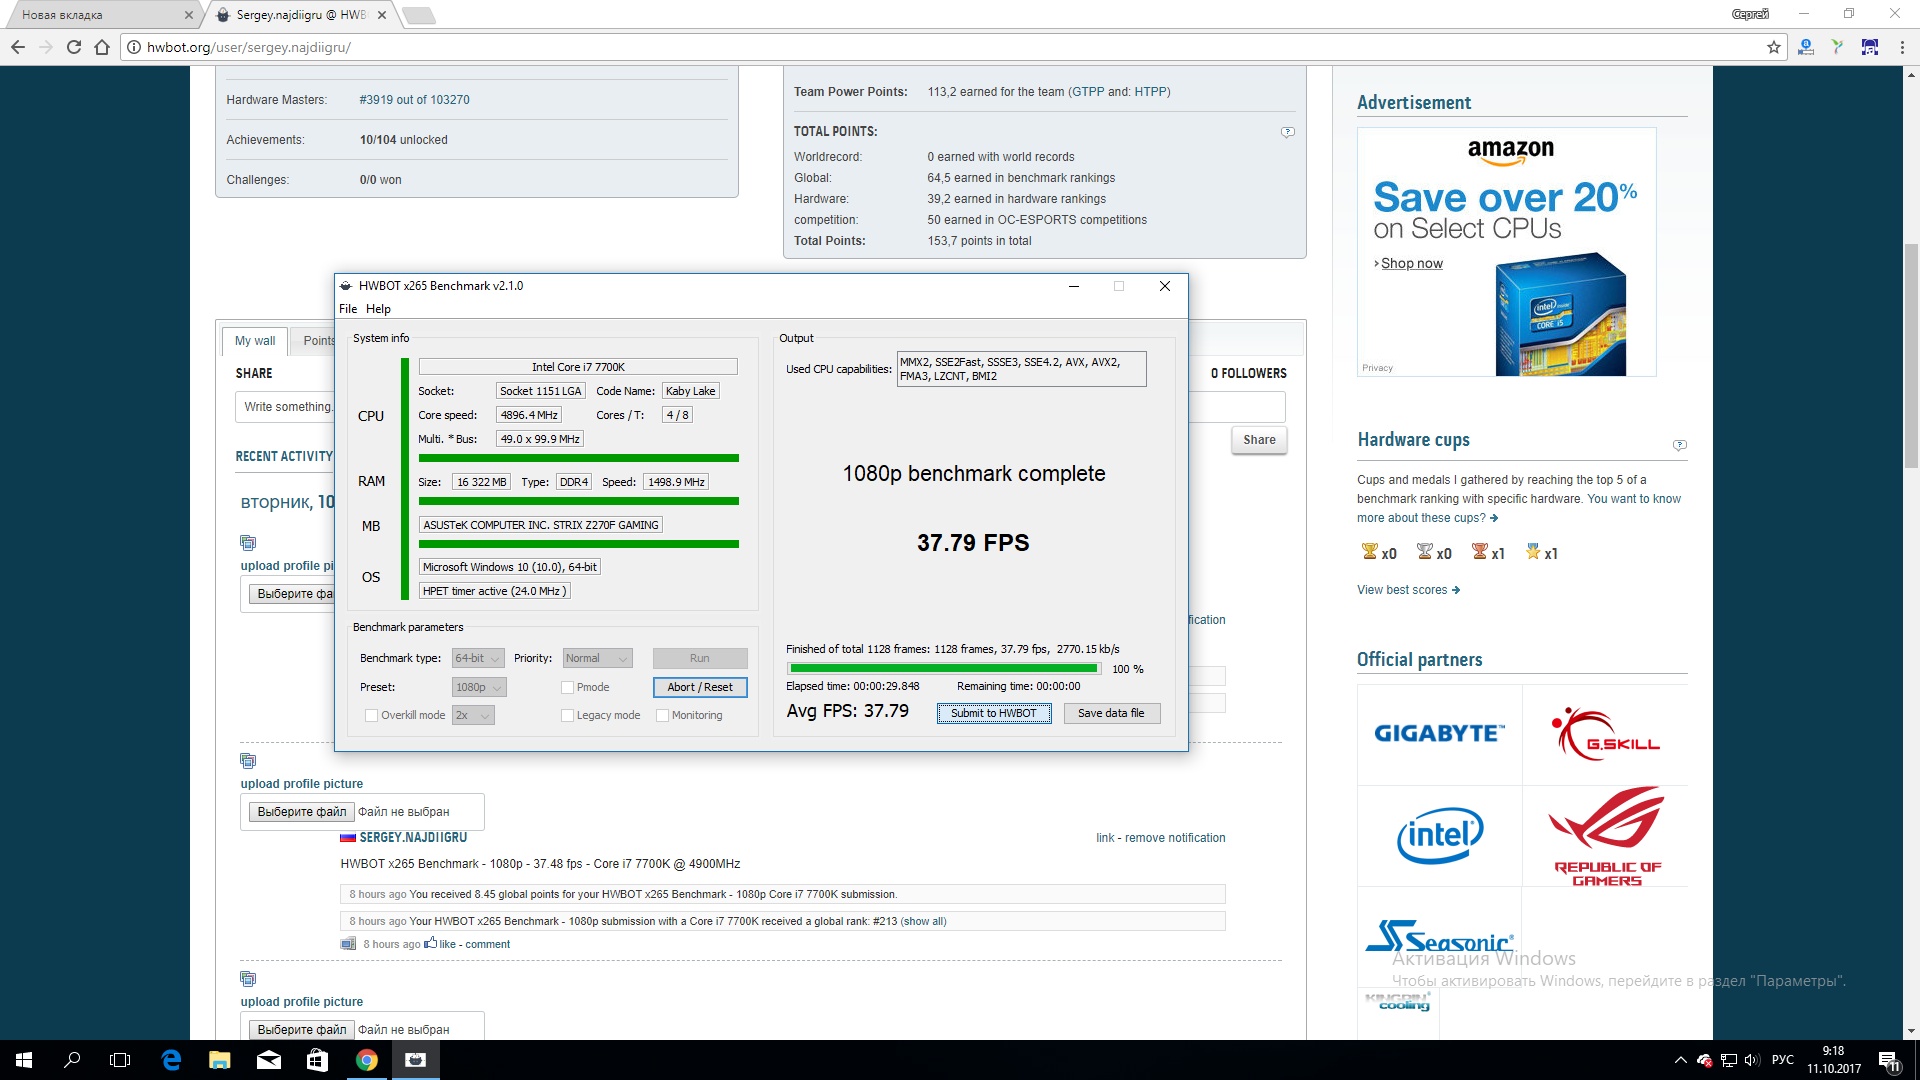The image size is (1920, 1080).
Task: Switch to the 'Новая вкладка' browser tab
Action: (x=100, y=15)
